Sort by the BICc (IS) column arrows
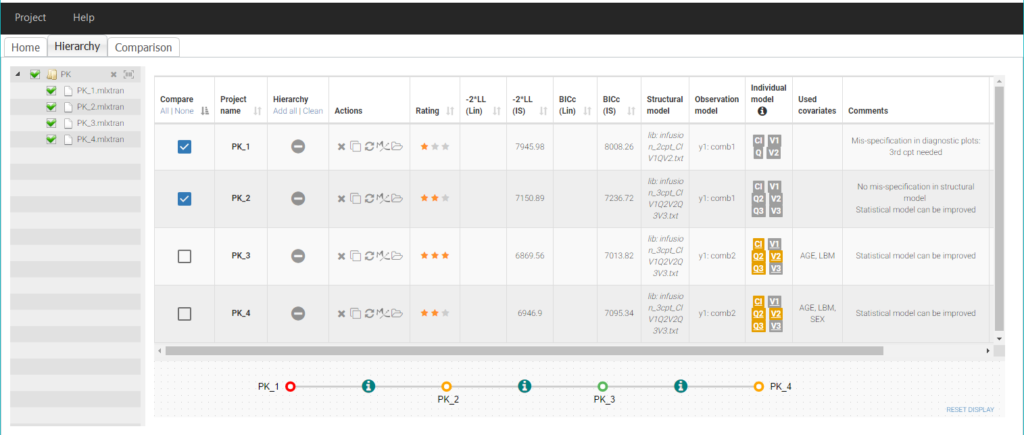Viewport: 1024px width, 435px height. coord(629,111)
